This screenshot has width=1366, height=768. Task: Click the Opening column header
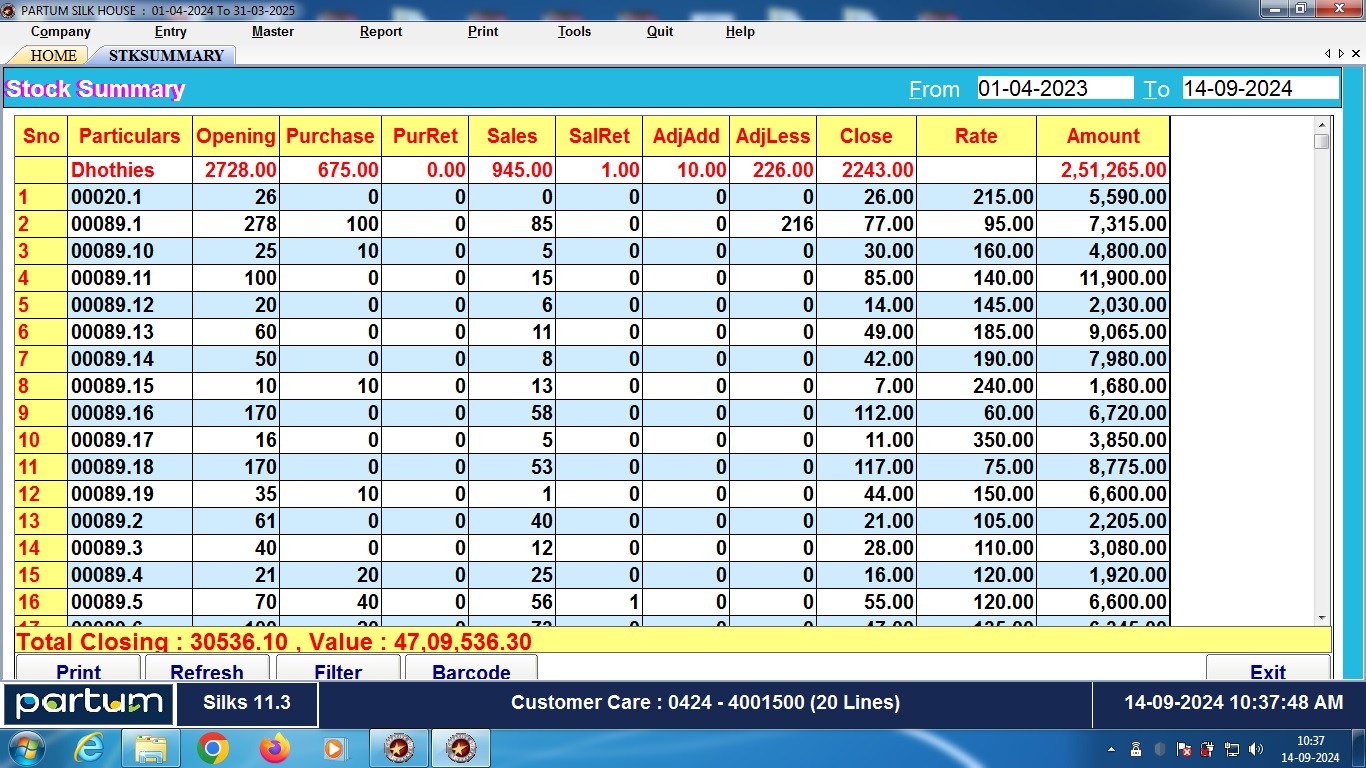(236, 136)
